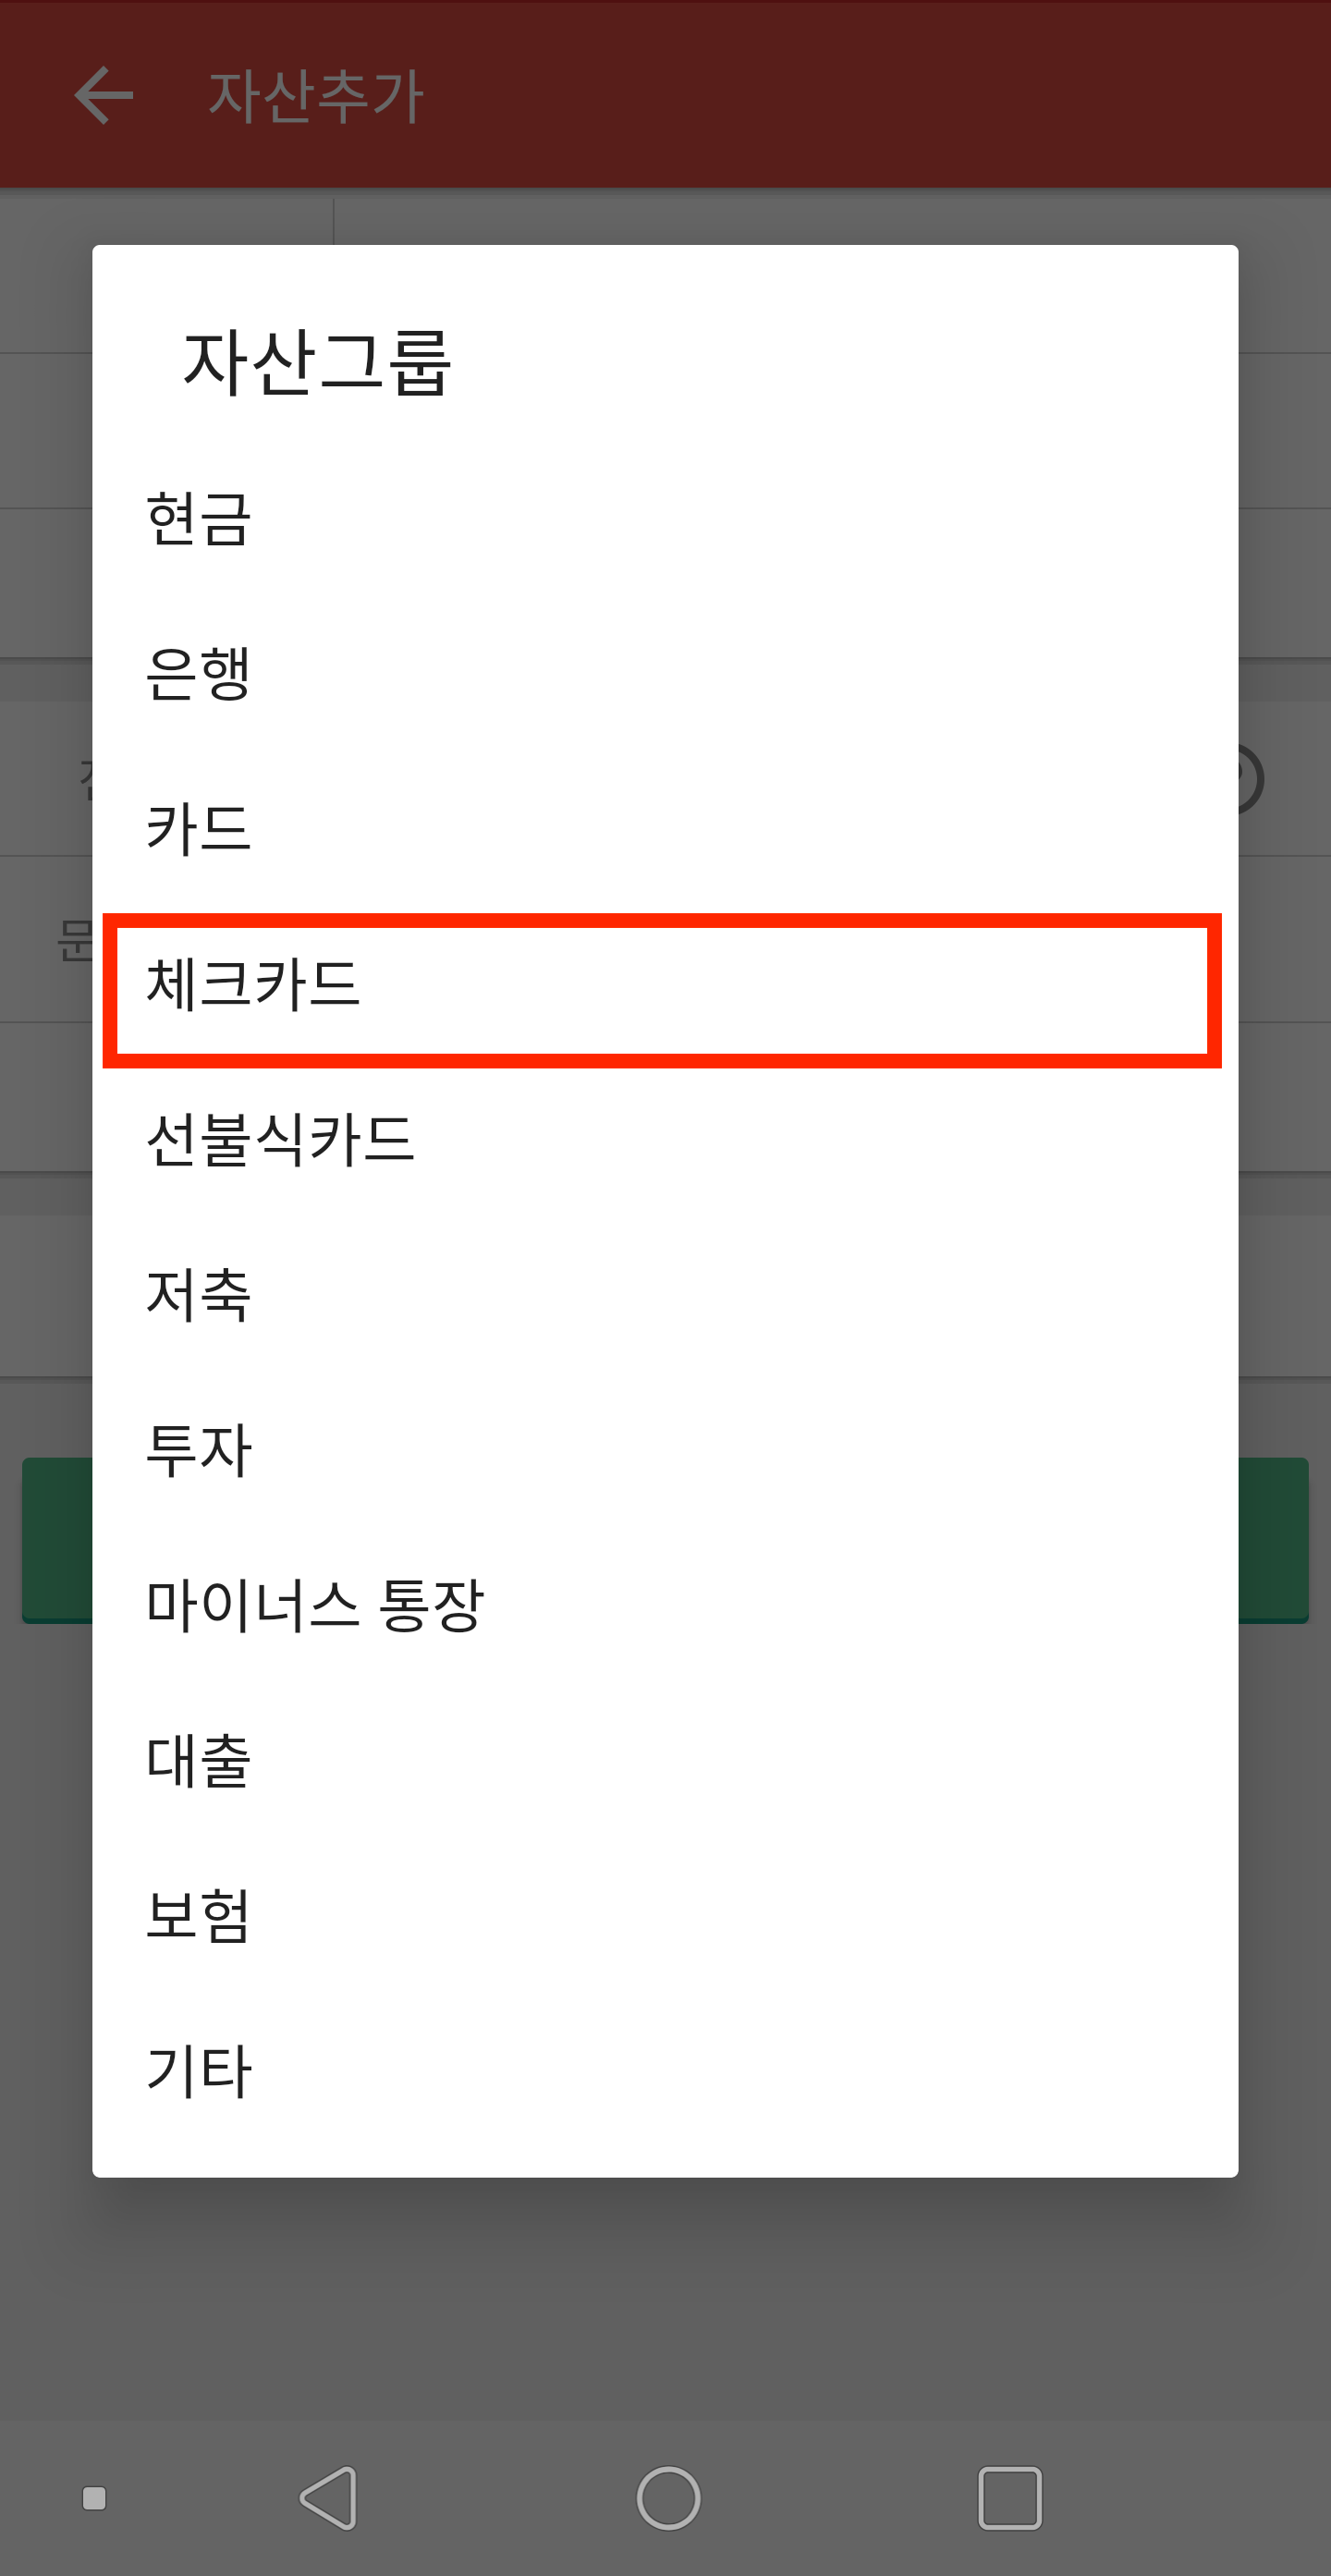The height and width of the screenshot is (2576, 1331).
Task: Tap the 자산추가 title text
Action: tap(316, 97)
